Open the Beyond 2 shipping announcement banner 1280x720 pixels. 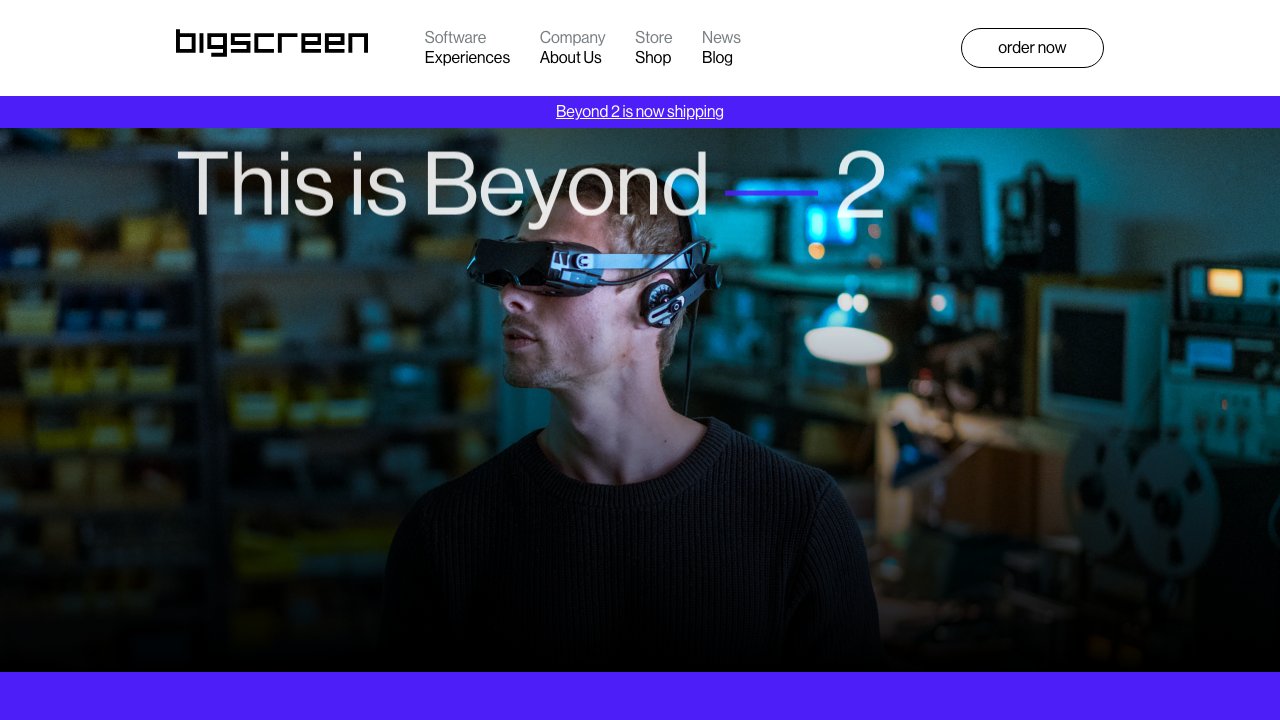click(640, 112)
